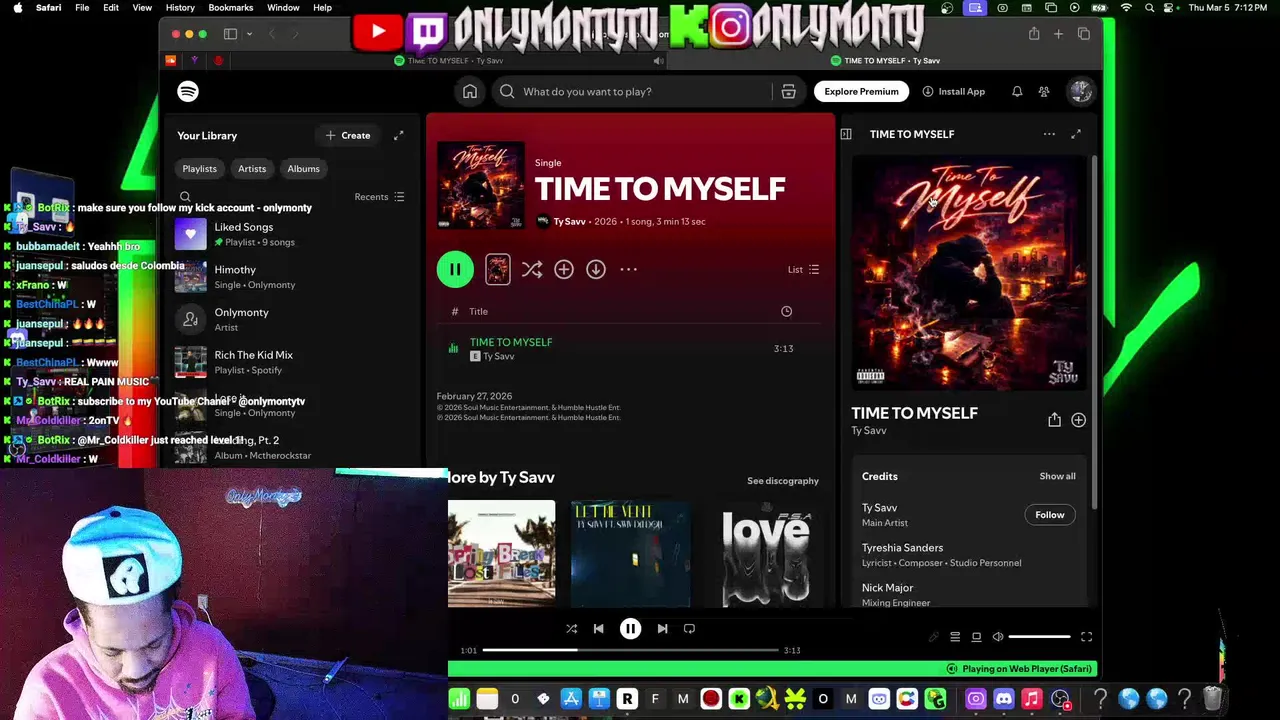Image resolution: width=1280 pixels, height=720 pixels.
Task: Open the See discography link
Action: 783,481
